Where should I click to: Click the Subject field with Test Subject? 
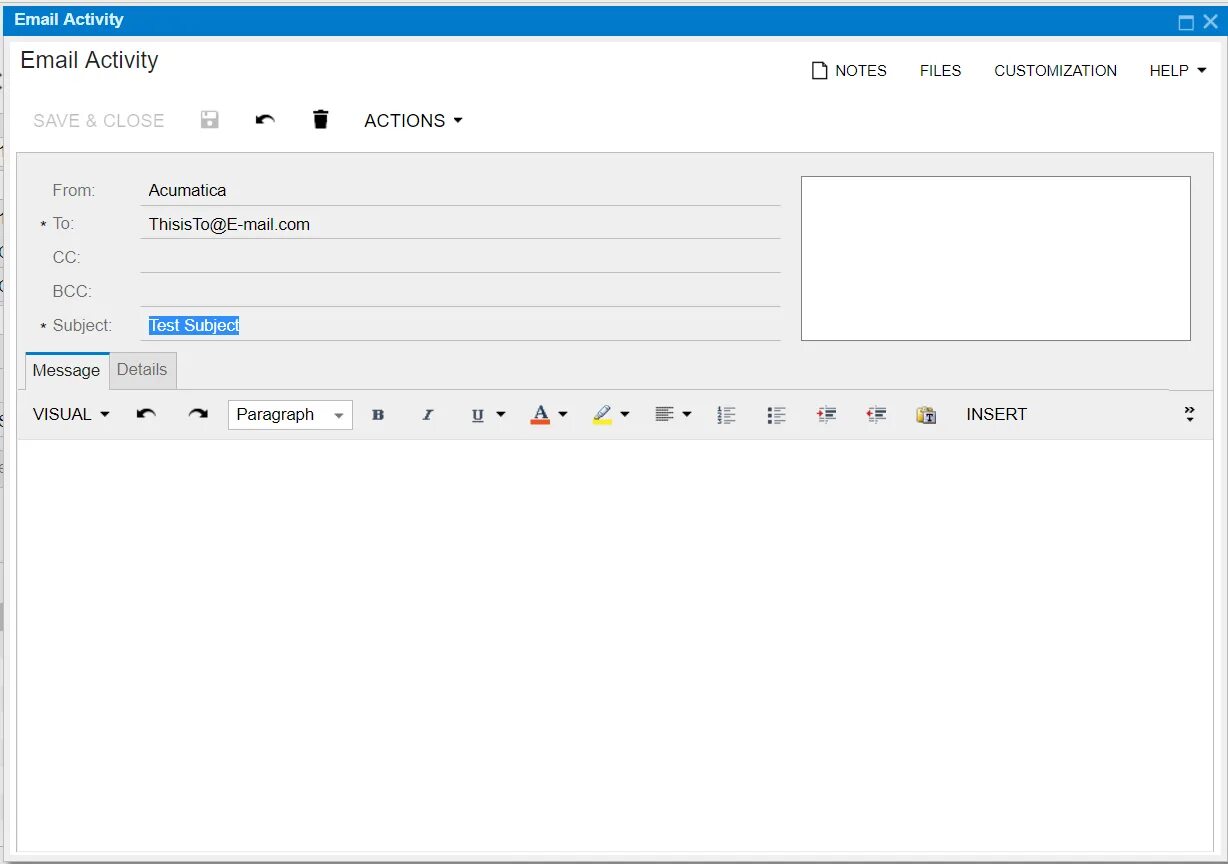click(460, 325)
